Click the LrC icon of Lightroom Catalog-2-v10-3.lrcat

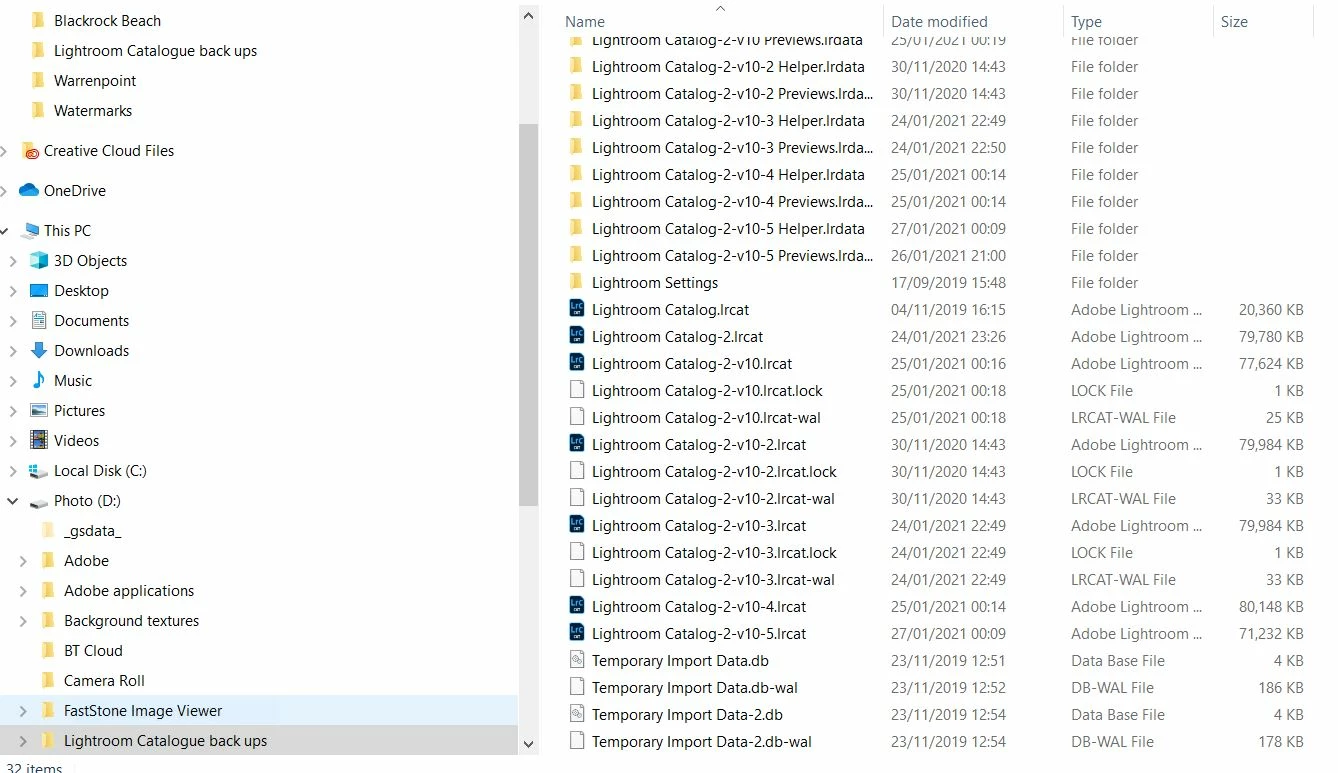click(x=576, y=525)
